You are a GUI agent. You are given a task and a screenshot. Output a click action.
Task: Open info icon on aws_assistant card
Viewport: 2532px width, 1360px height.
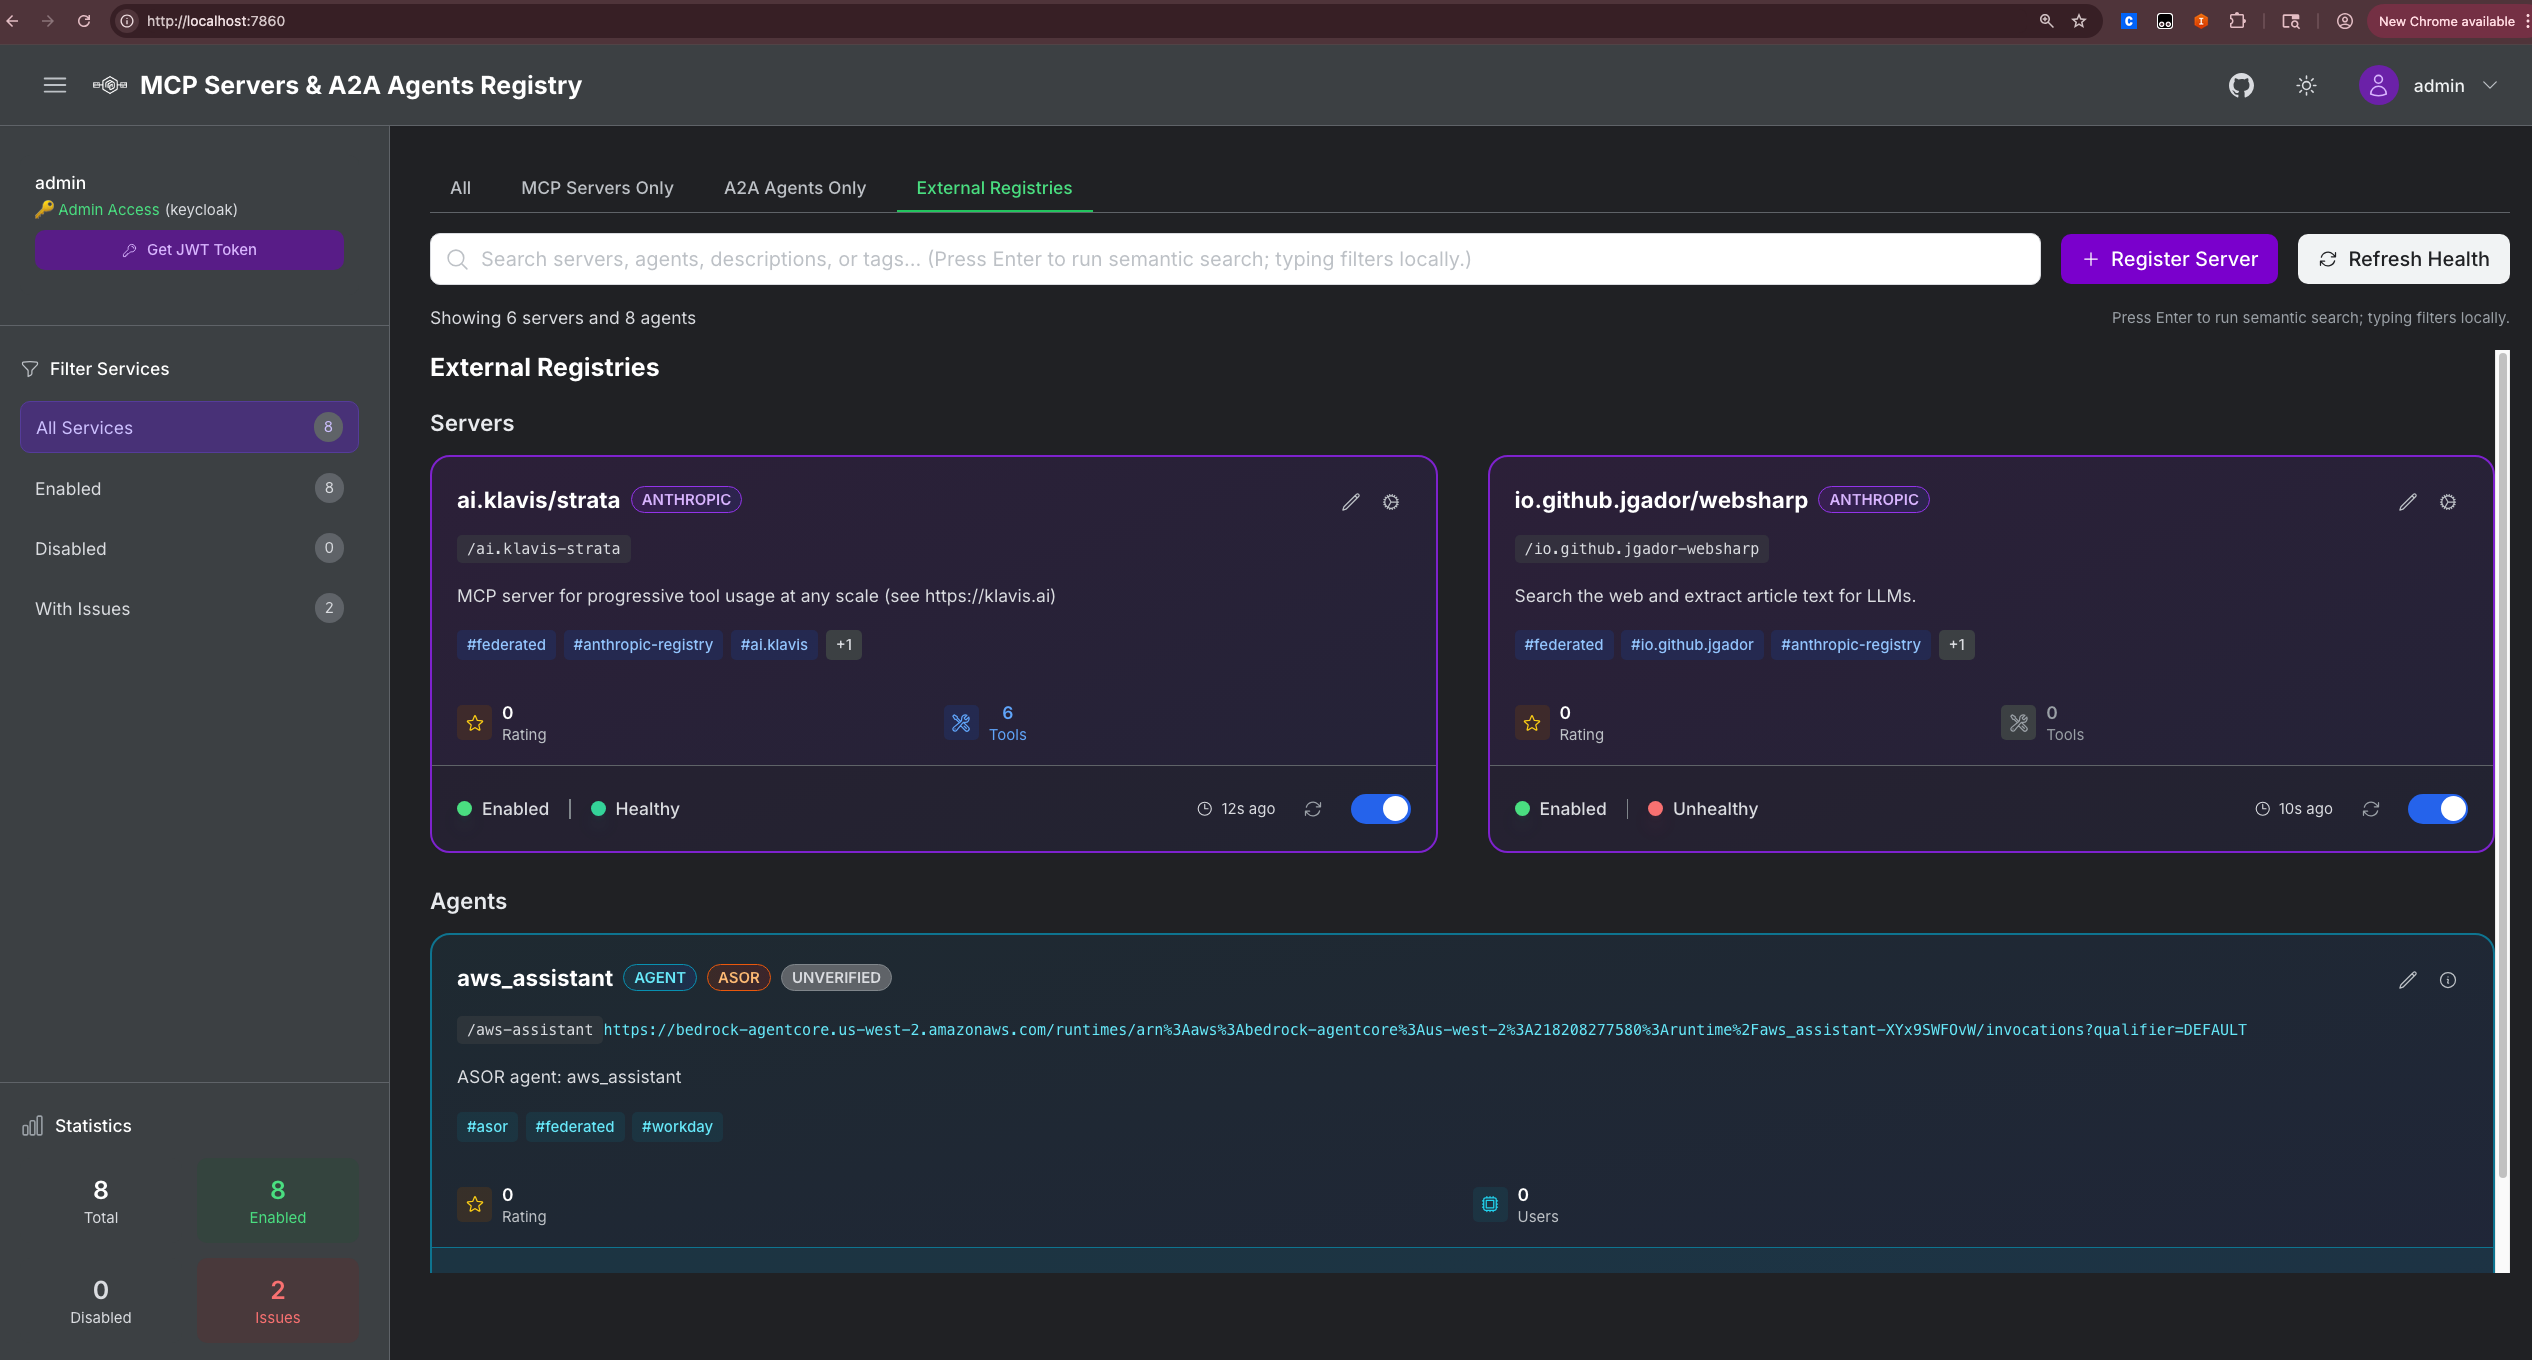click(2447, 980)
